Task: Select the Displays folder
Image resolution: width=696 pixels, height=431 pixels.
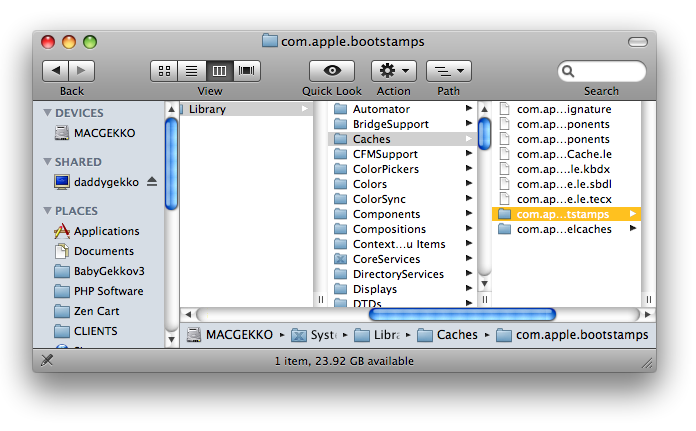Action: pos(403,289)
